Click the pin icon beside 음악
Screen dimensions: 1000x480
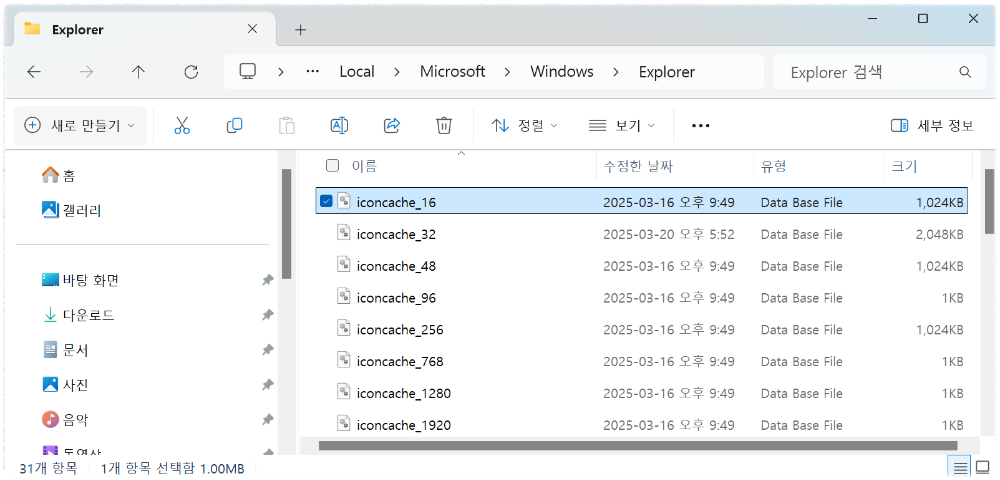pos(268,421)
